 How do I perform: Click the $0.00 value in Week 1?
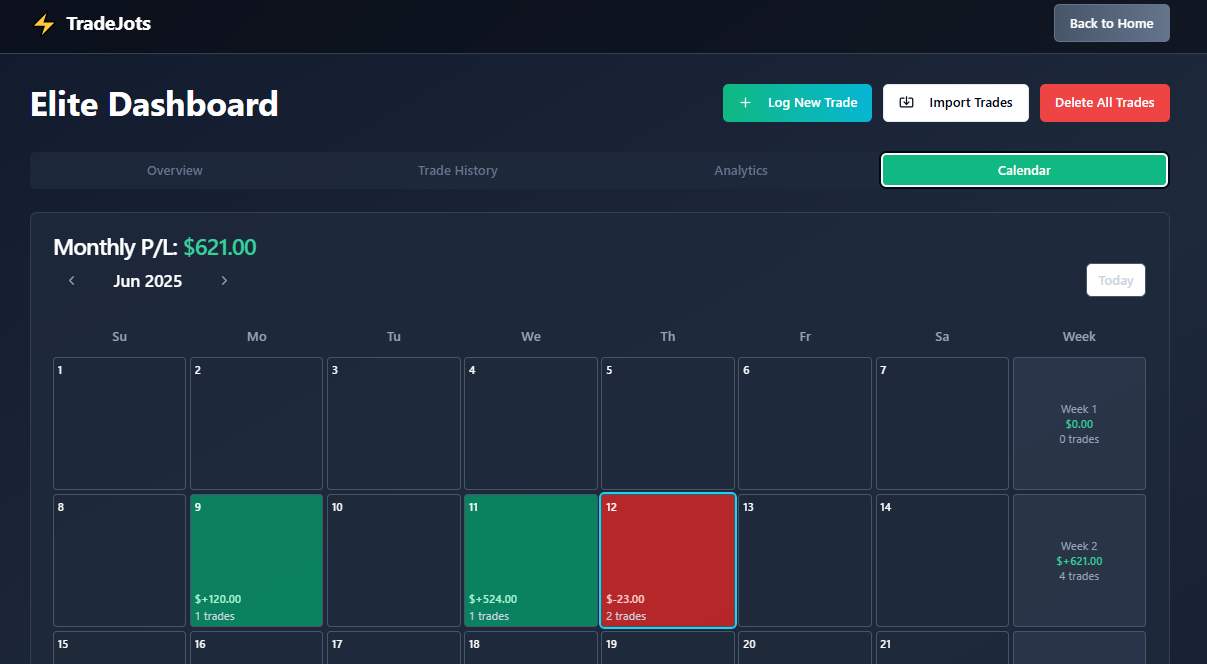tap(1079, 424)
